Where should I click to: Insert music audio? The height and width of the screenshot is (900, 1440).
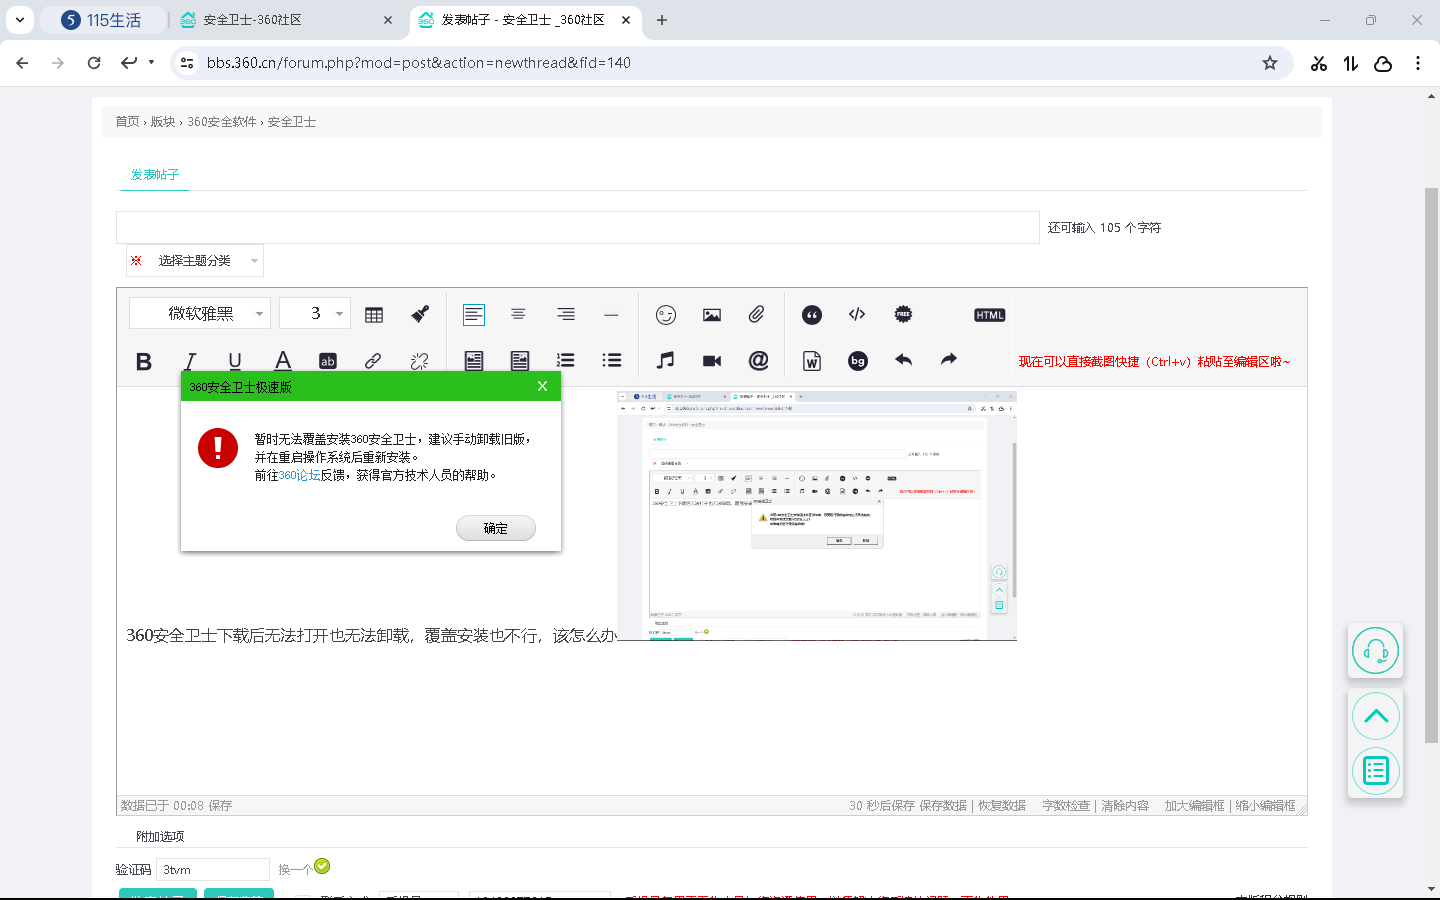pos(666,361)
